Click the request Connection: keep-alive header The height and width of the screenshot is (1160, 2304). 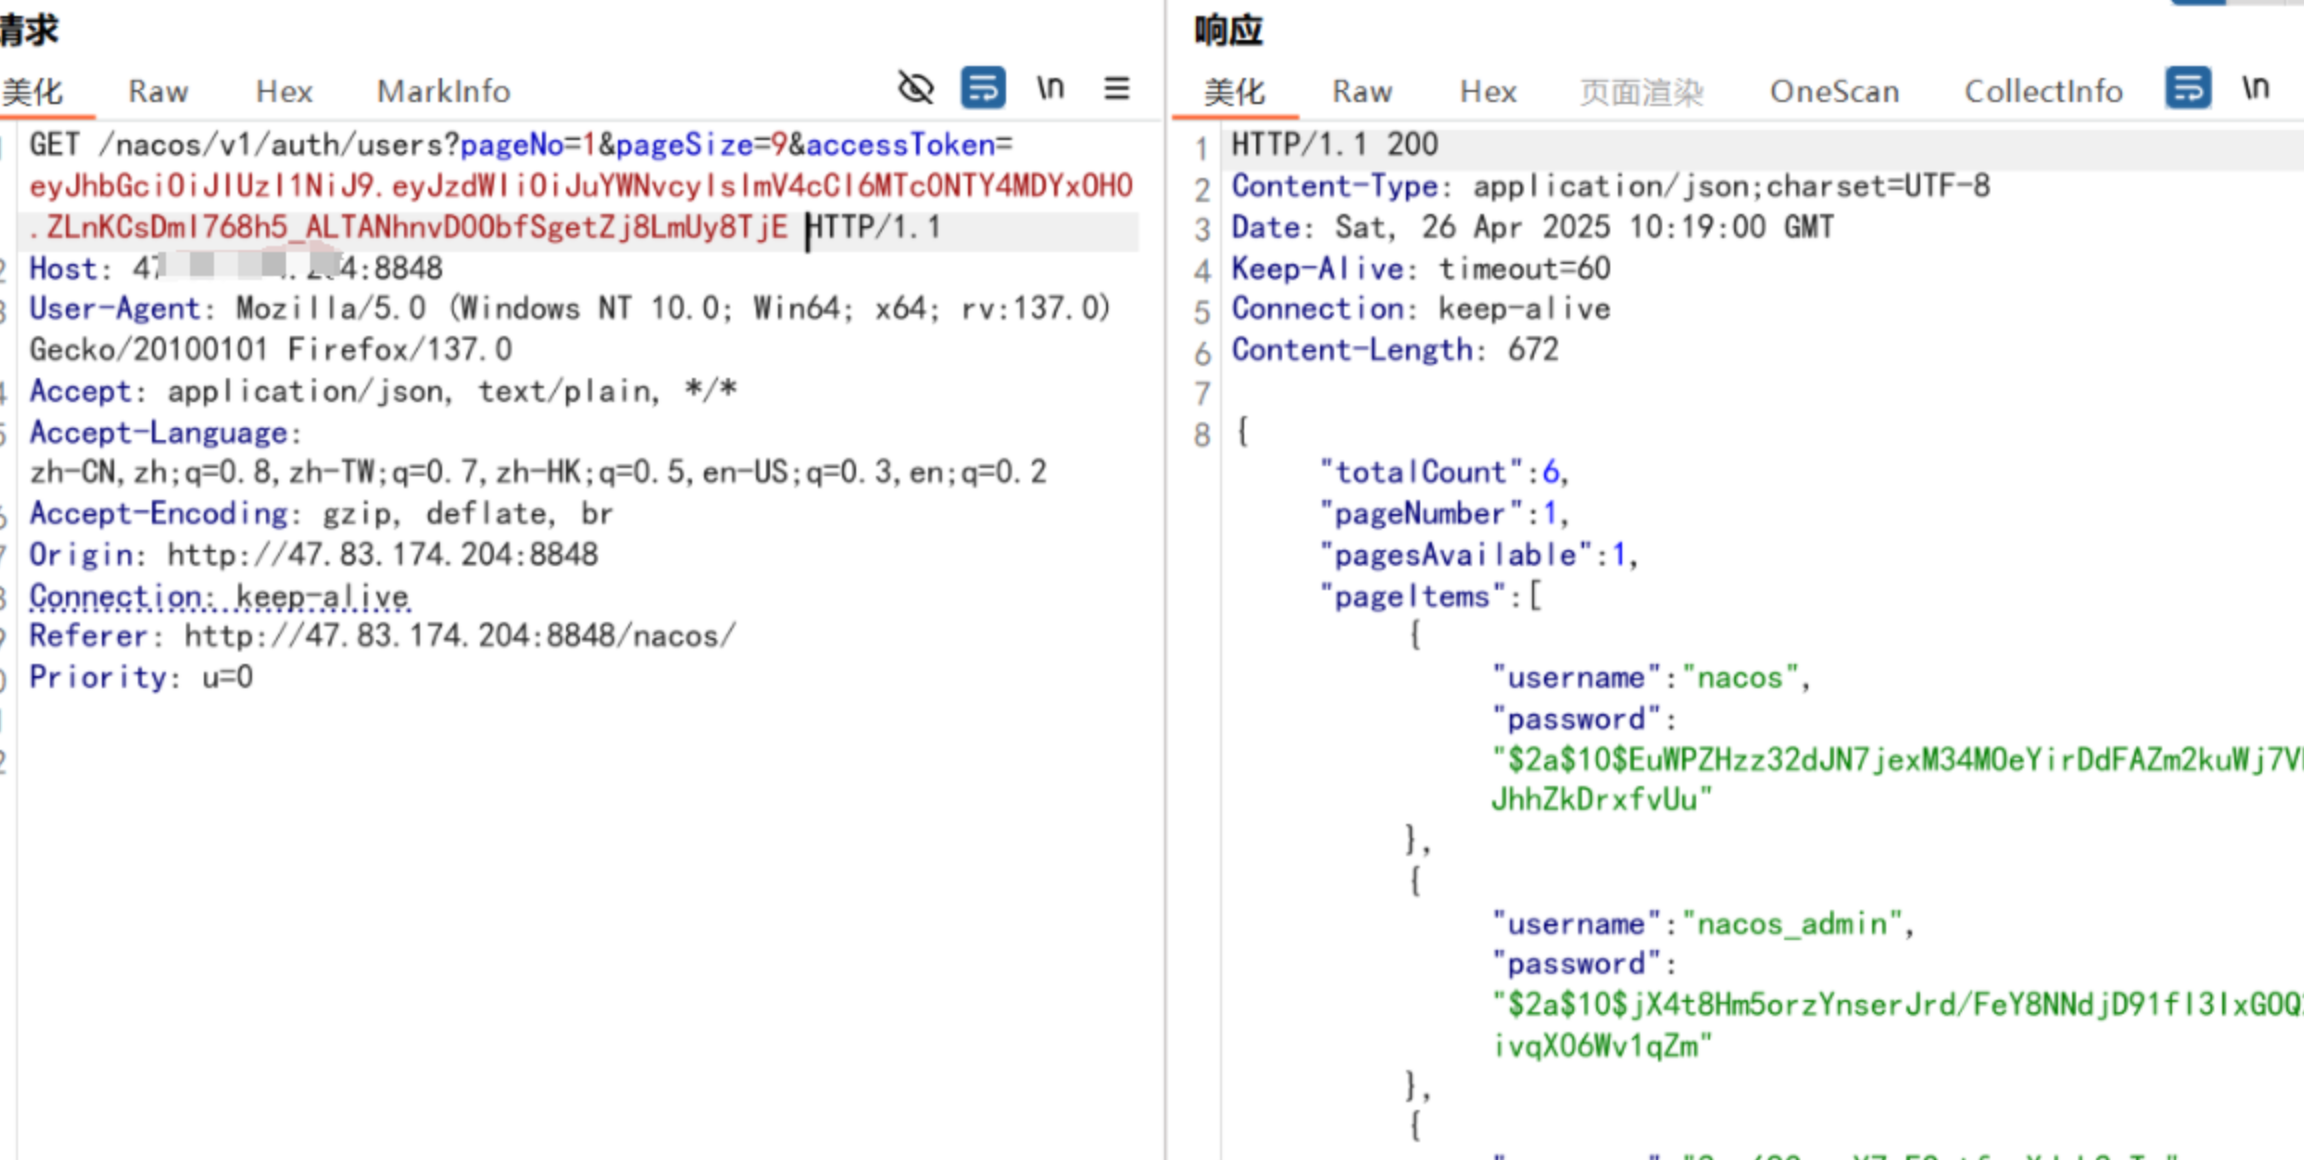click(219, 596)
